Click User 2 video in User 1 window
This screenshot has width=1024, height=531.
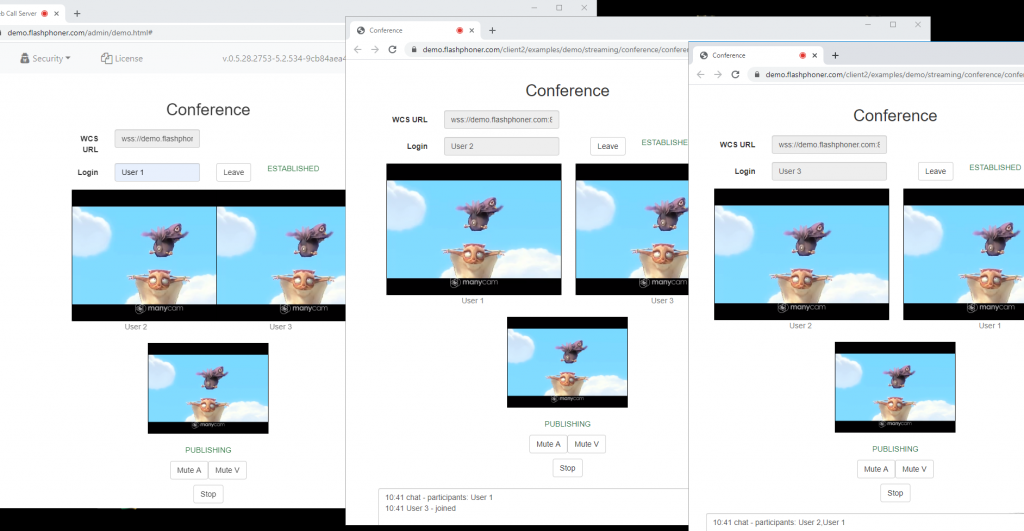(144, 255)
